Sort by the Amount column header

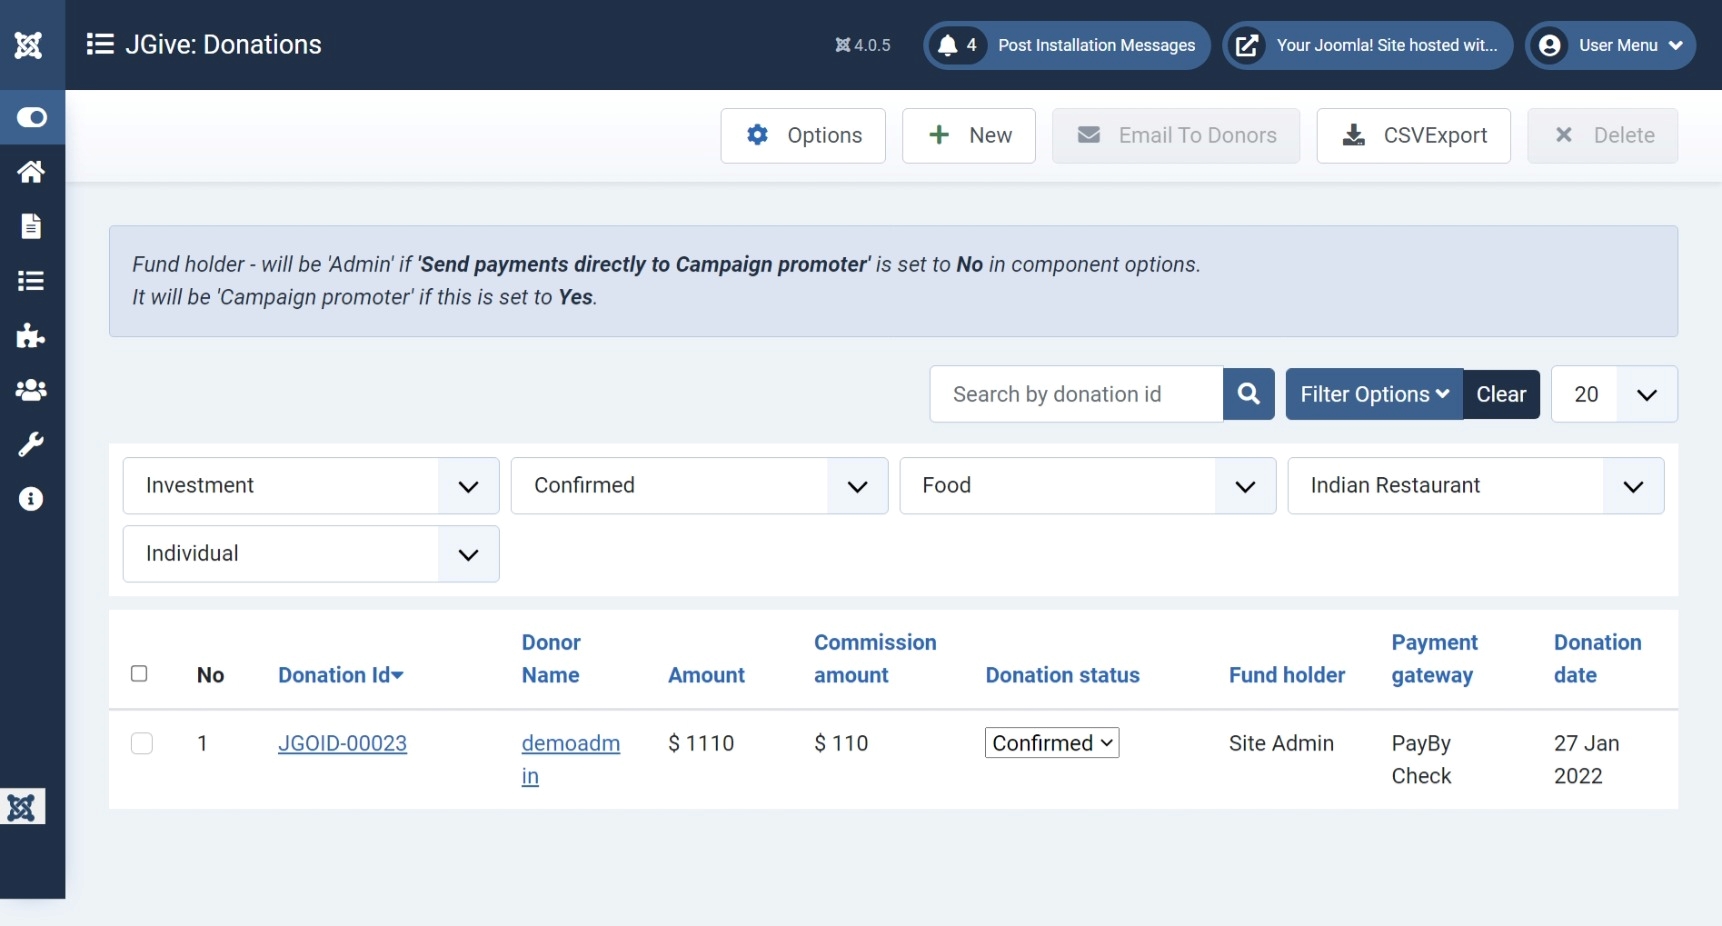[706, 675]
